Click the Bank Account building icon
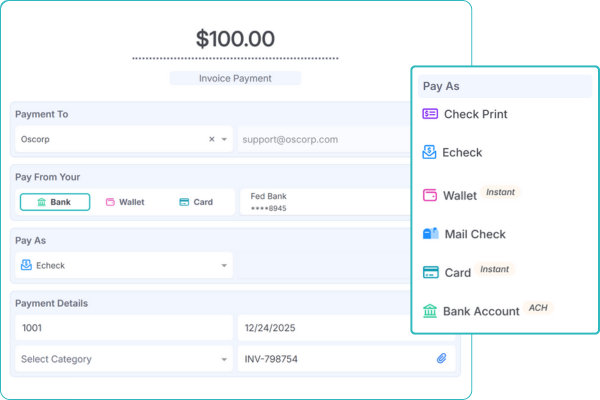Screen dimensions: 600x400 point(431,311)
